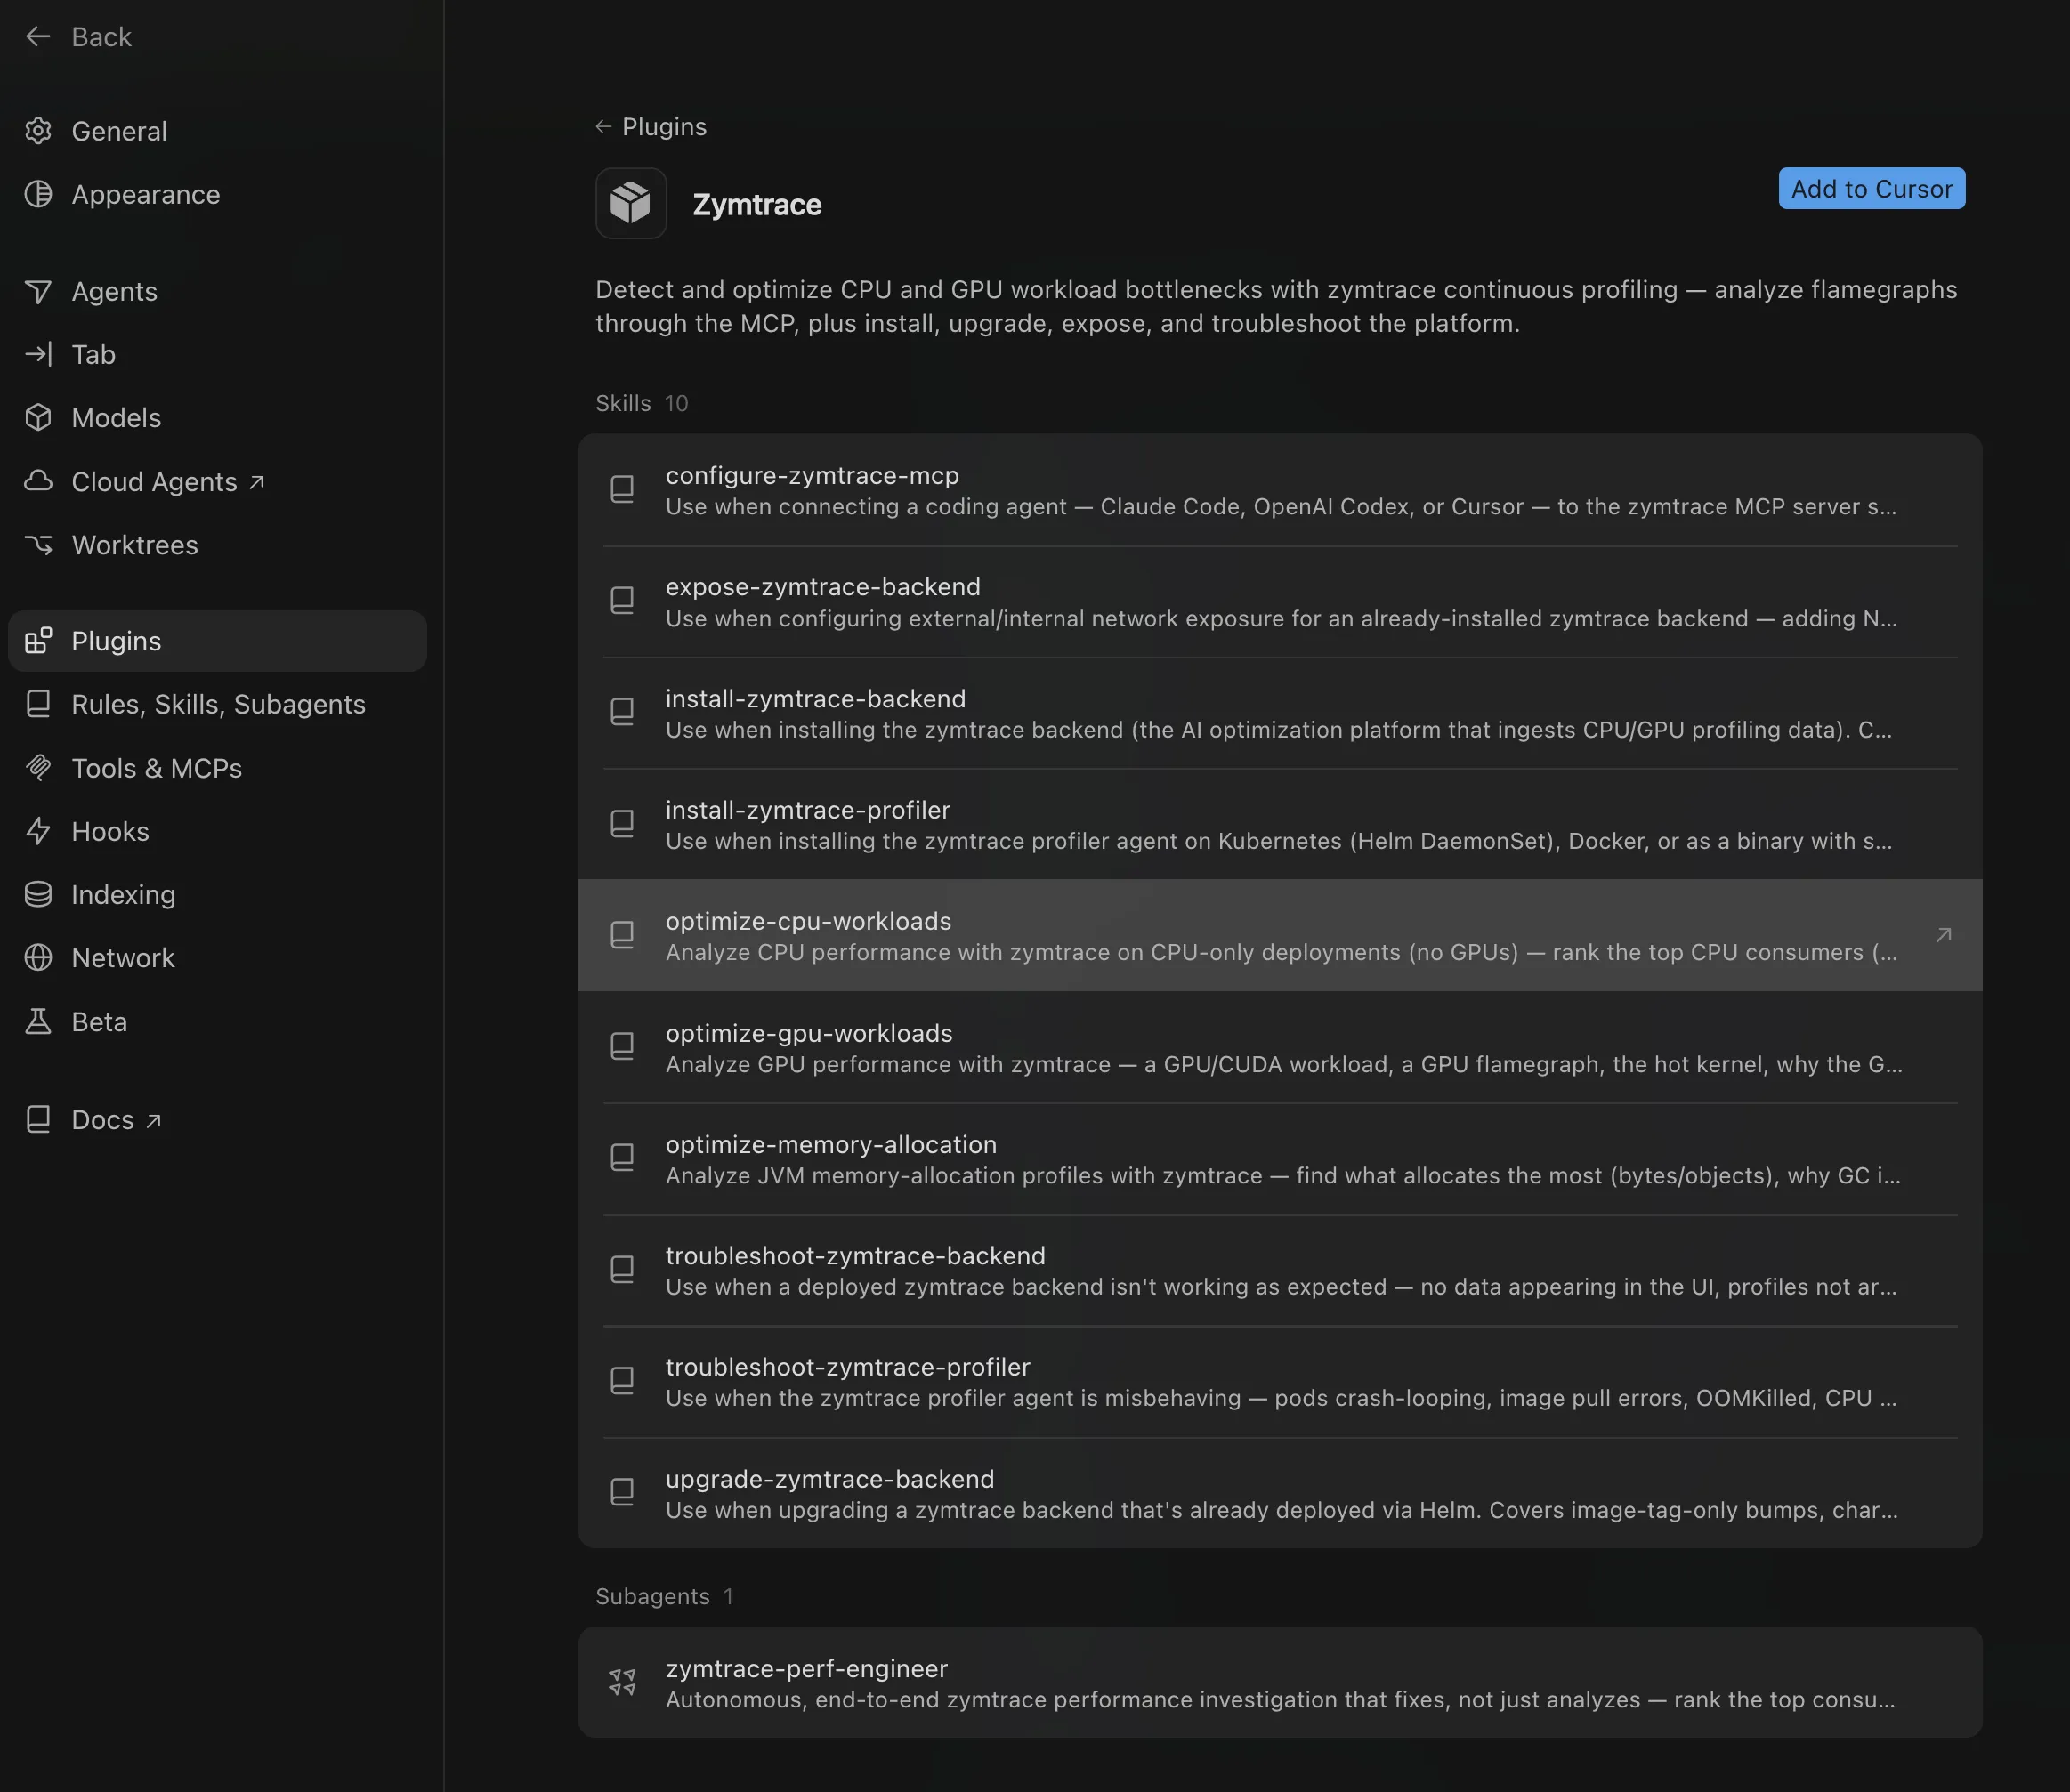
Task: Open the Network settings section
Action: [217, 958]
